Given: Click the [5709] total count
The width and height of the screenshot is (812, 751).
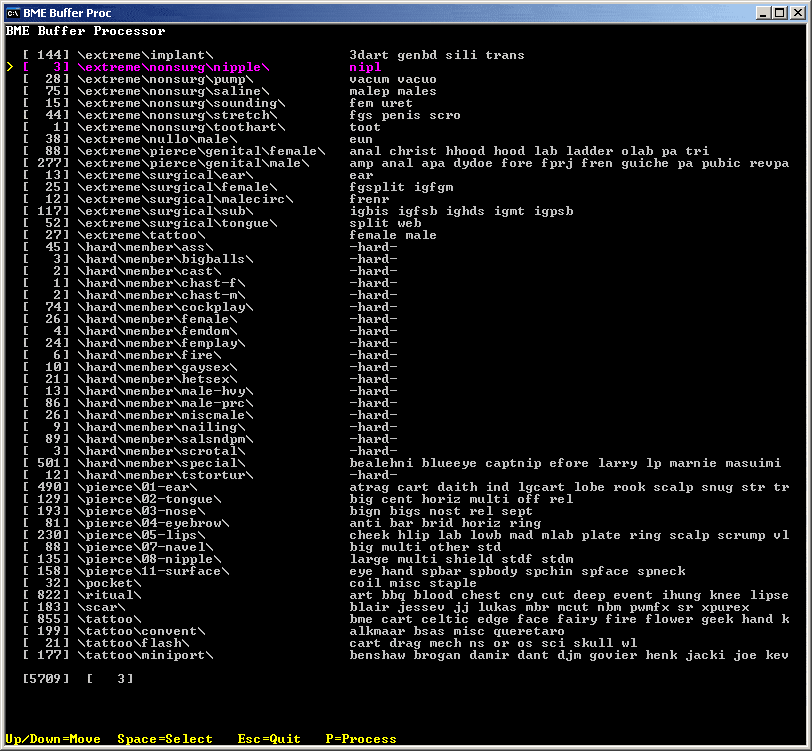Looking at the screenshot, I should 45,679.
